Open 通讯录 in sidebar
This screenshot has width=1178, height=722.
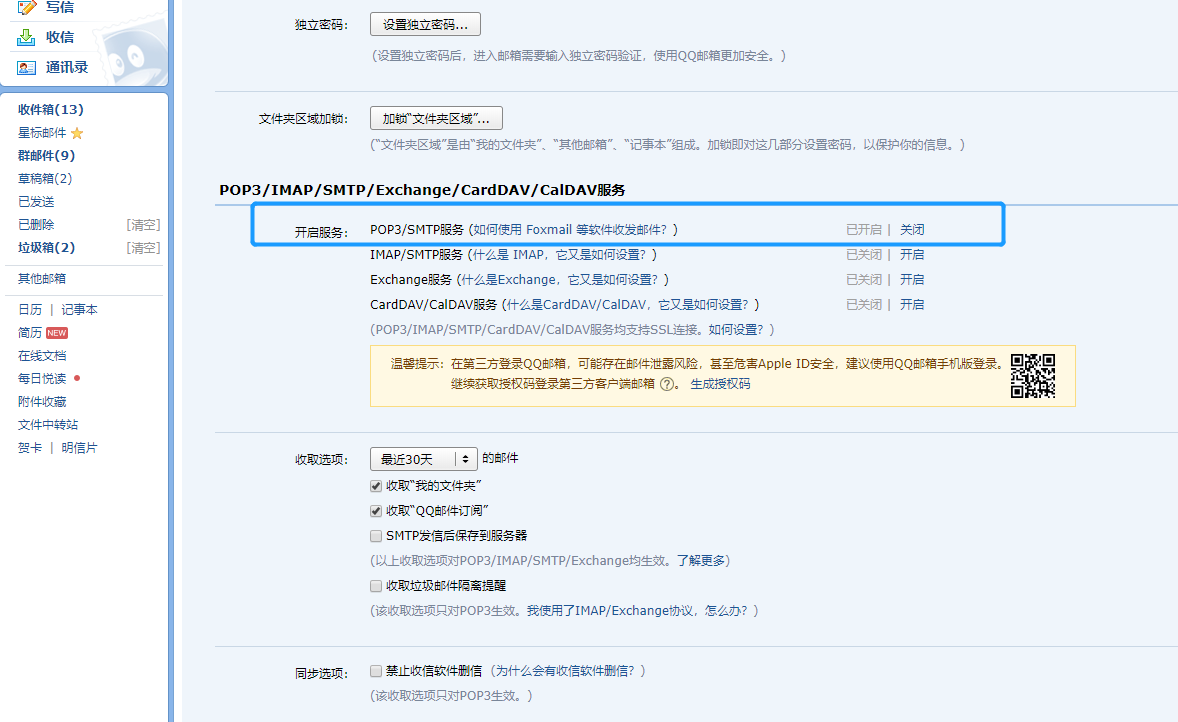click(67, 68)
